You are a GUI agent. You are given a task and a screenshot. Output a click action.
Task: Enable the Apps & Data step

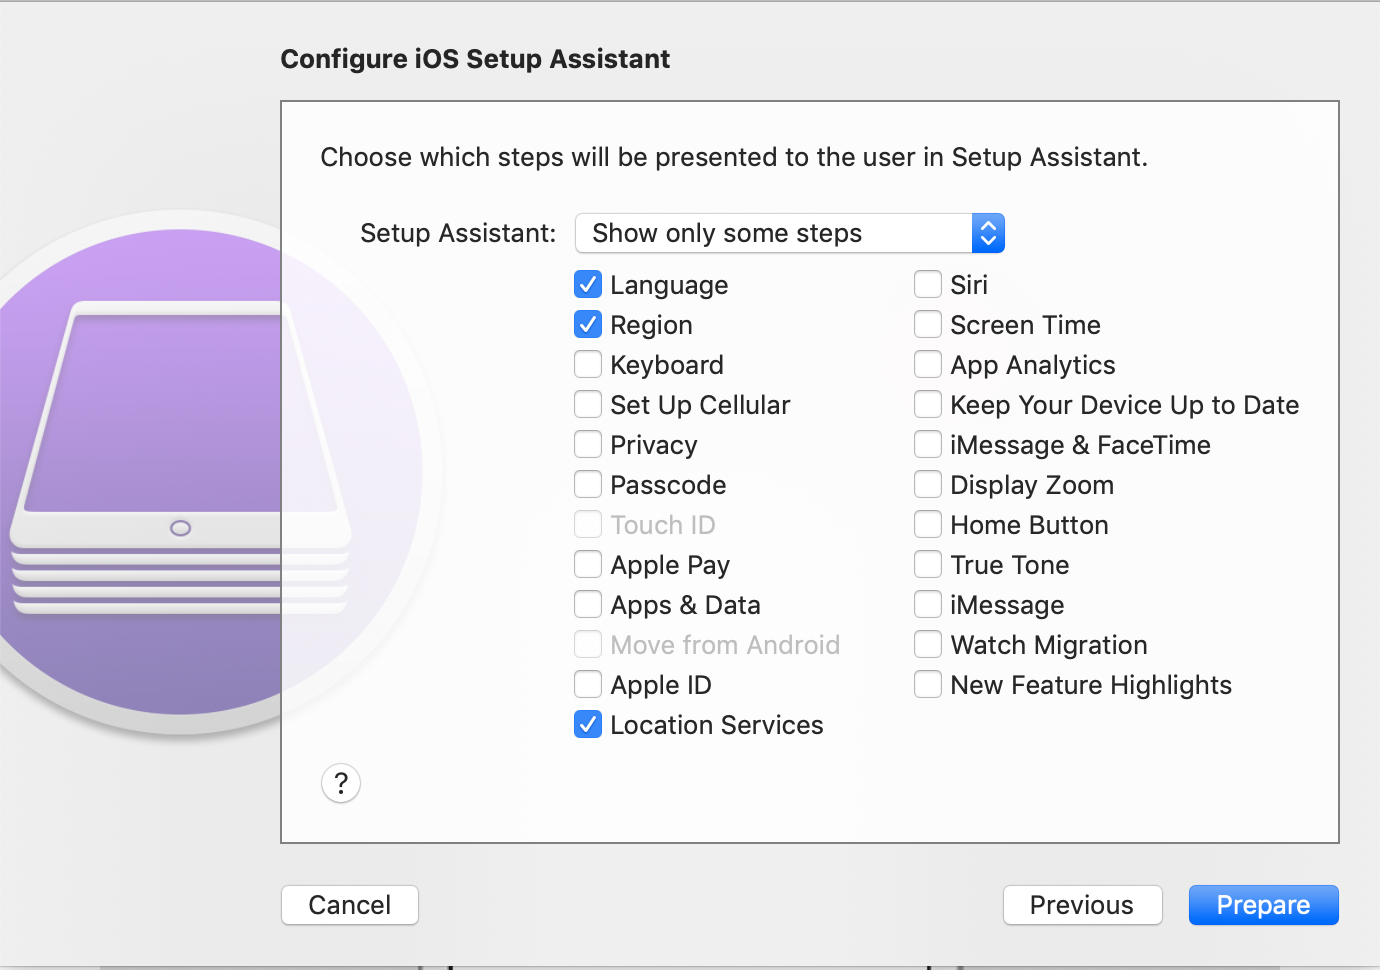tap(588, 605)
